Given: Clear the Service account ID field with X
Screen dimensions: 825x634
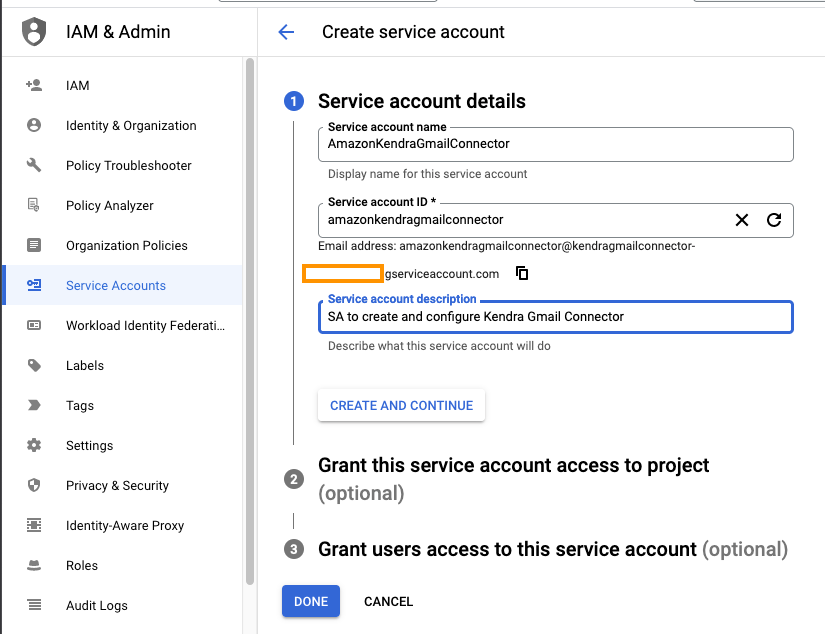Looking at the screenshot, I should pyautogui.click(x=742, y=220).
